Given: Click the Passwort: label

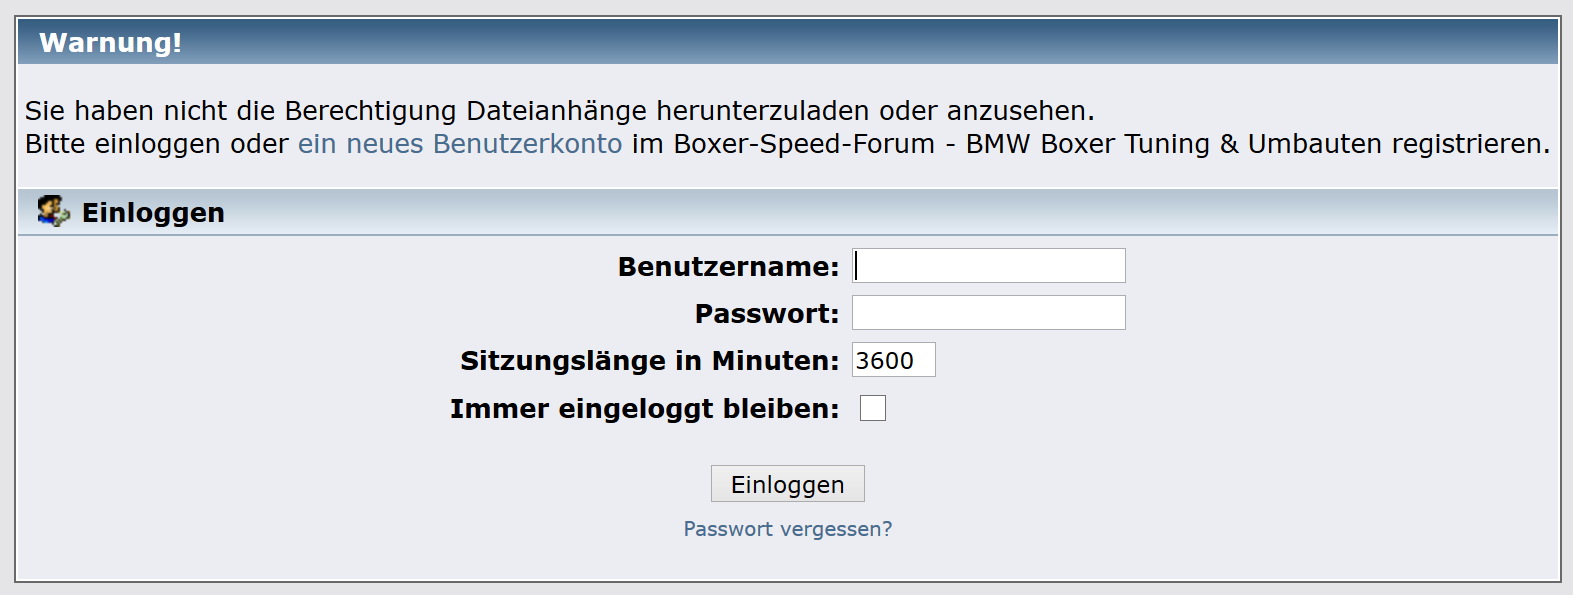Looking at the screenshot, I should pyautogui.click(x=767, y=314).
